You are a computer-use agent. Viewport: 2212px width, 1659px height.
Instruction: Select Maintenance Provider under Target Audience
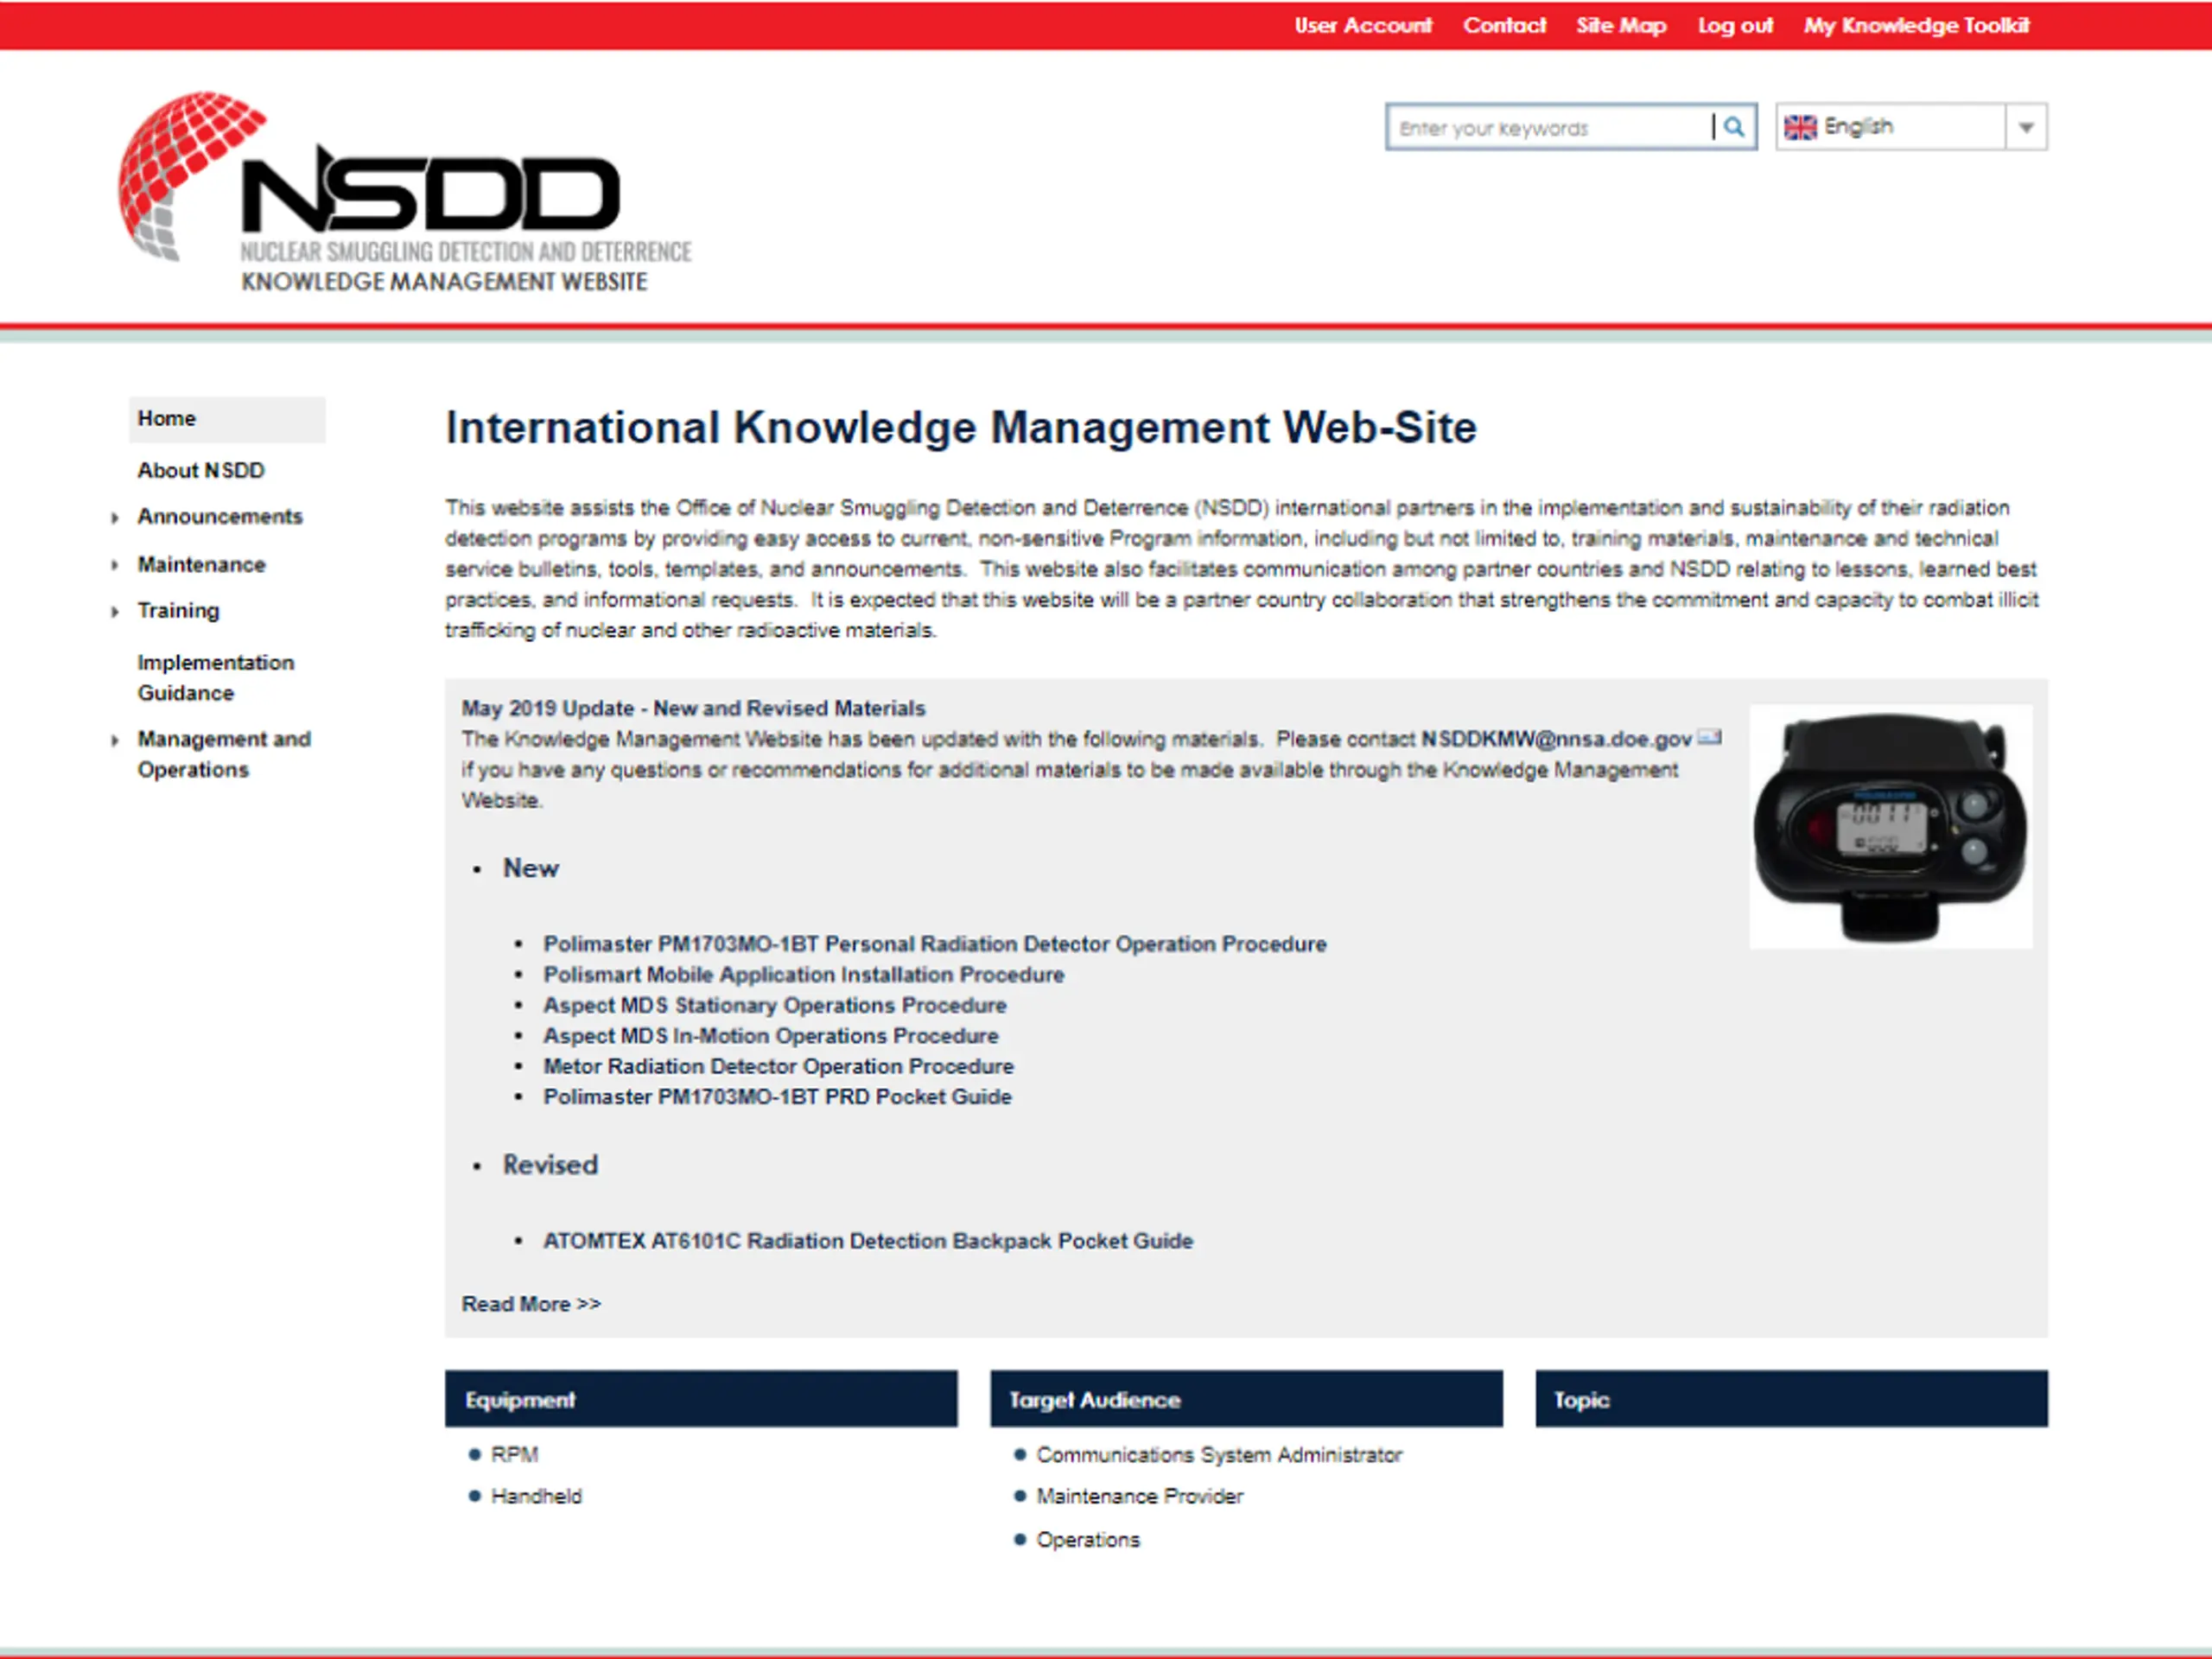coord(1139,1496)
